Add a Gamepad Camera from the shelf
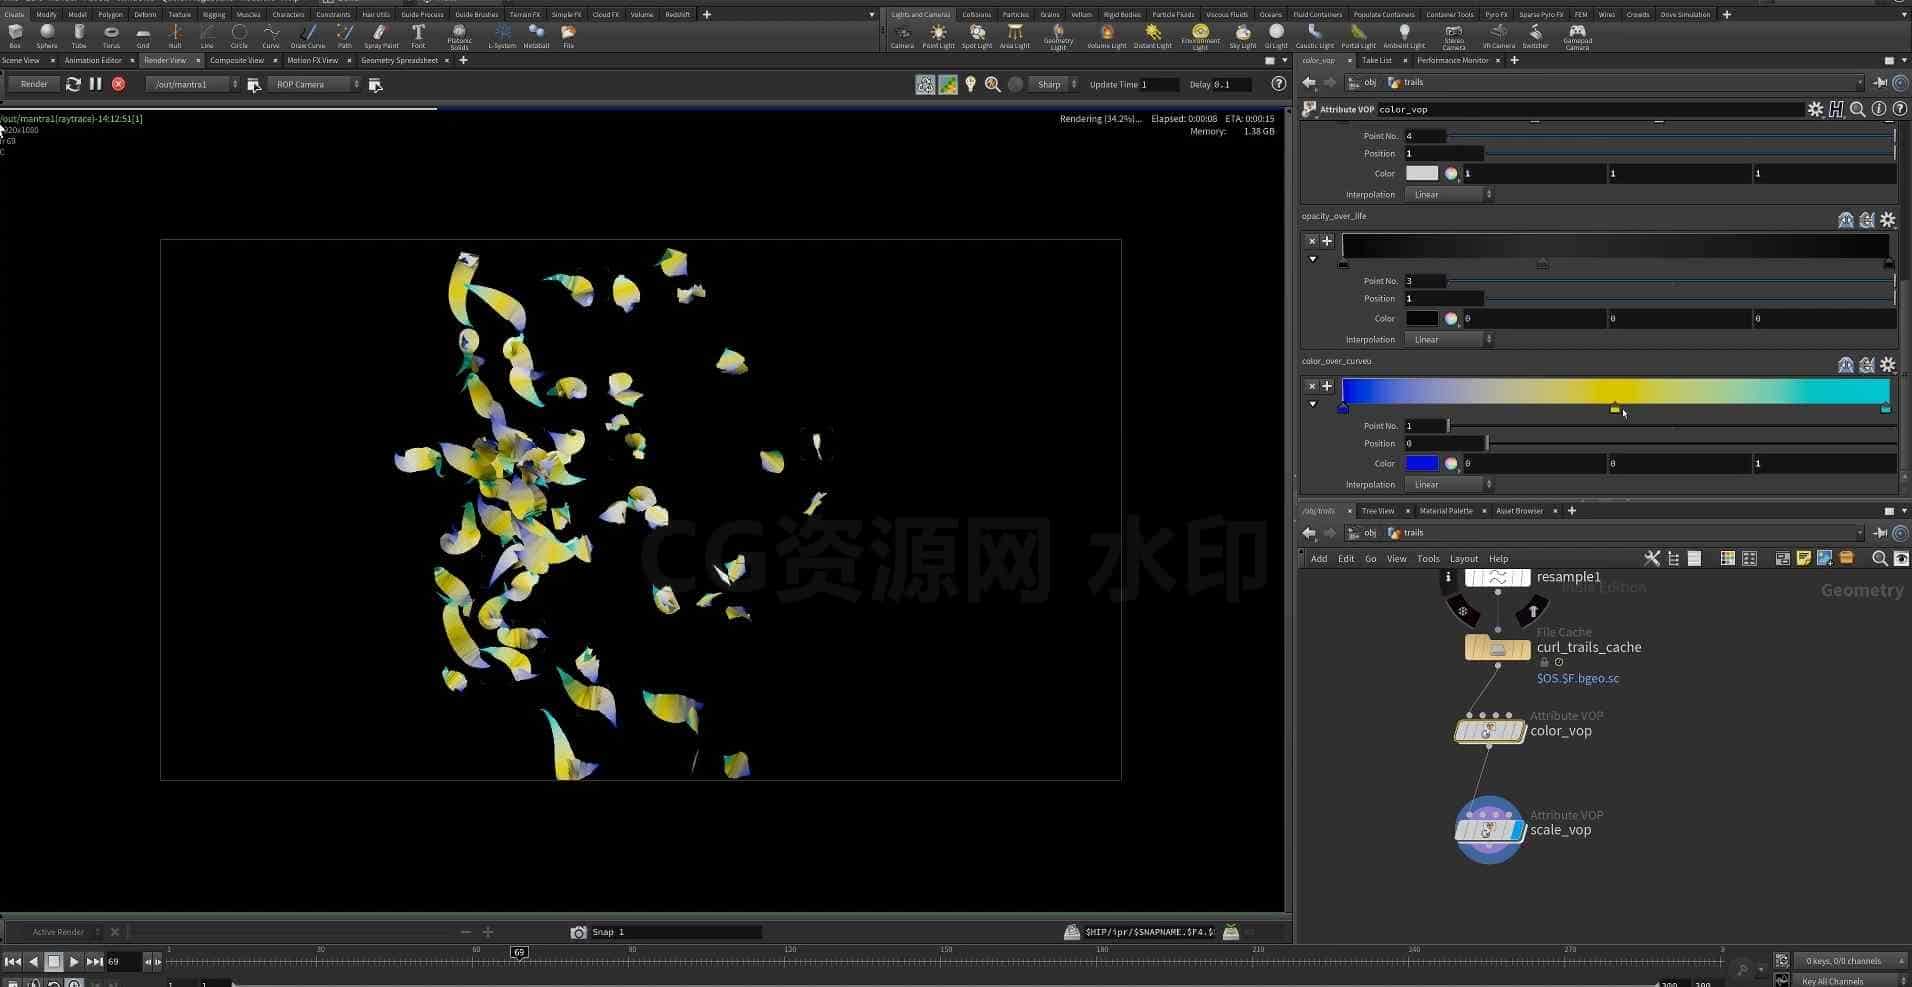Image resolution: width=1912 pixels, height=987 pixels. point(1577,37)
